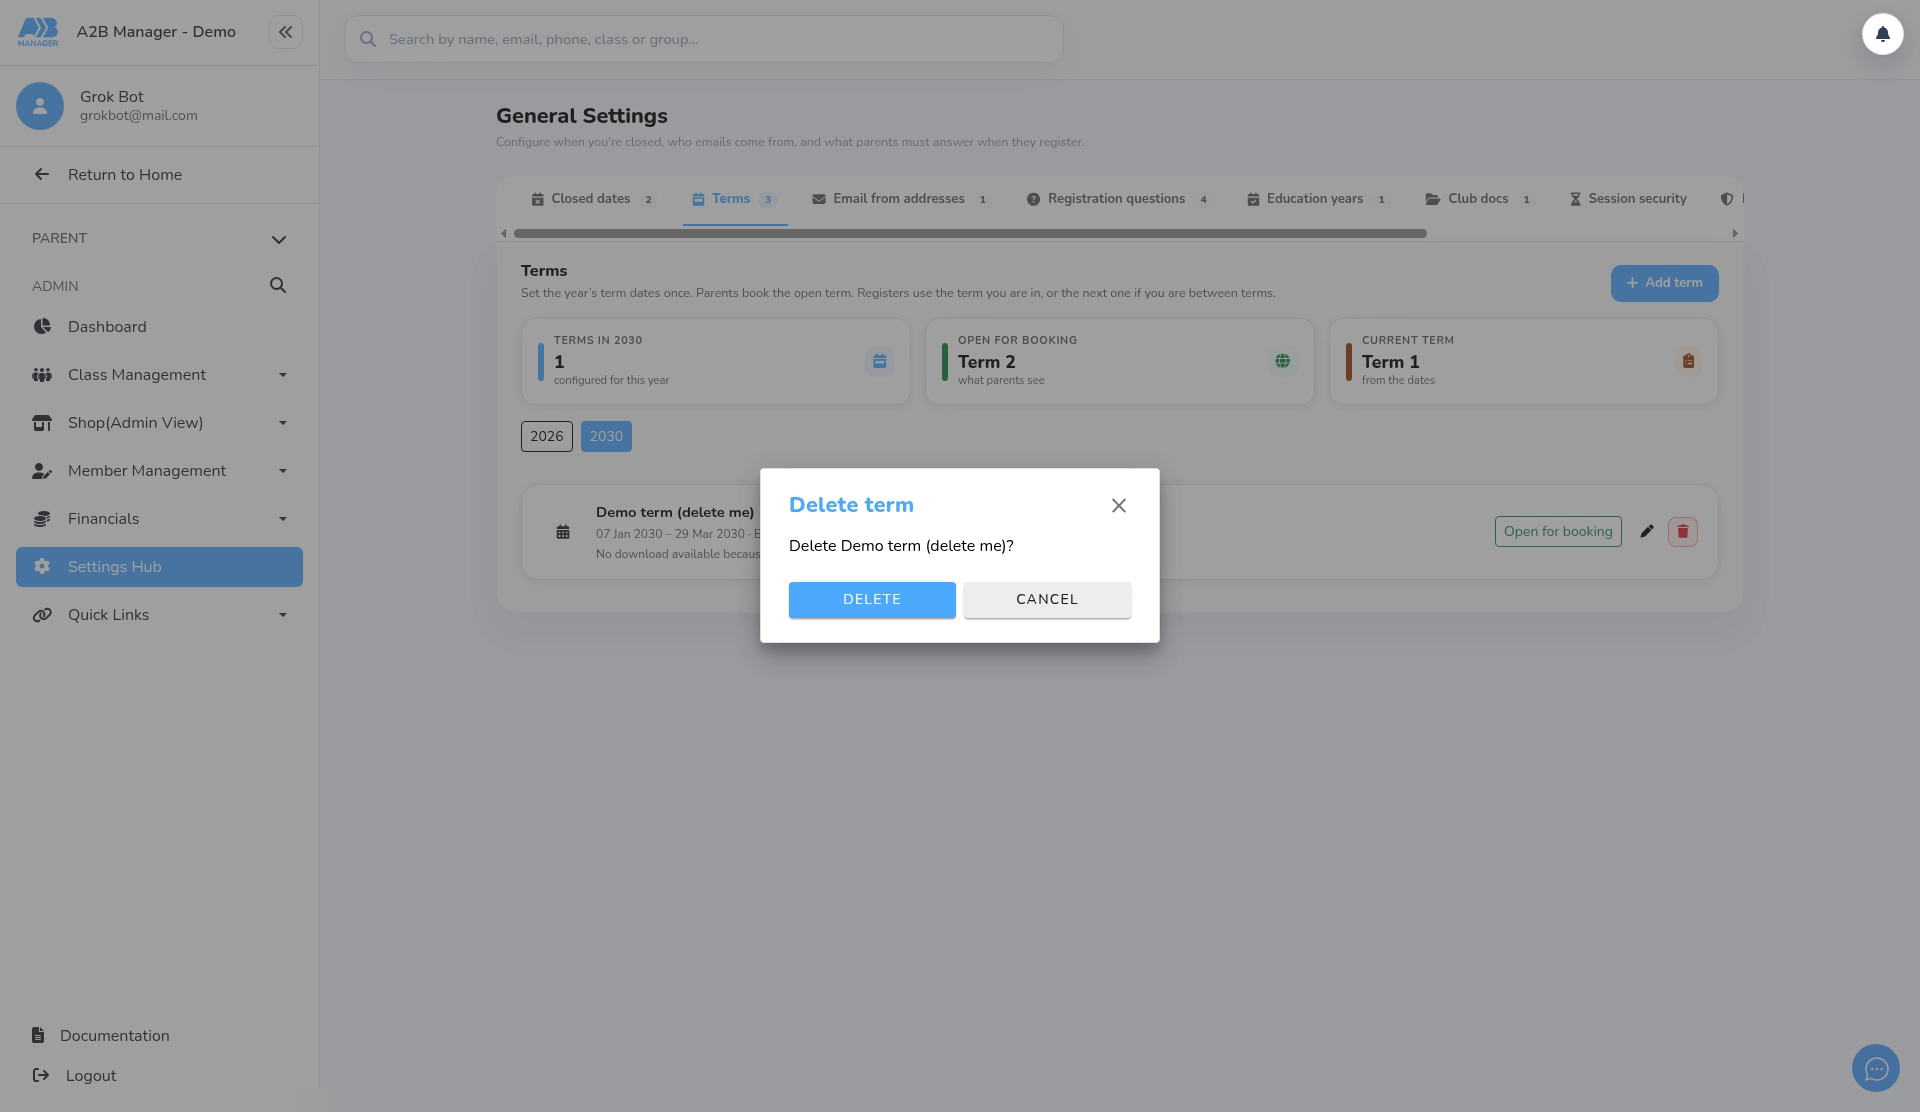
Task: Click the red trash icon for Demo term
Action: coord(1682,532)
